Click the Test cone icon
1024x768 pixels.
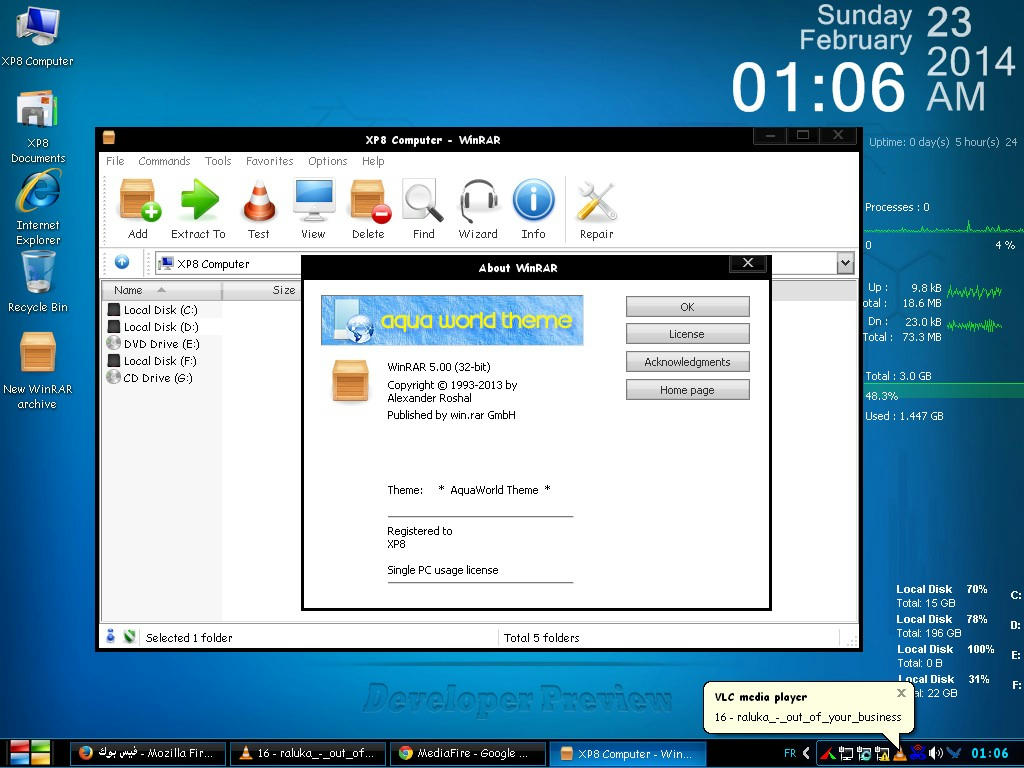click(259, 209)
